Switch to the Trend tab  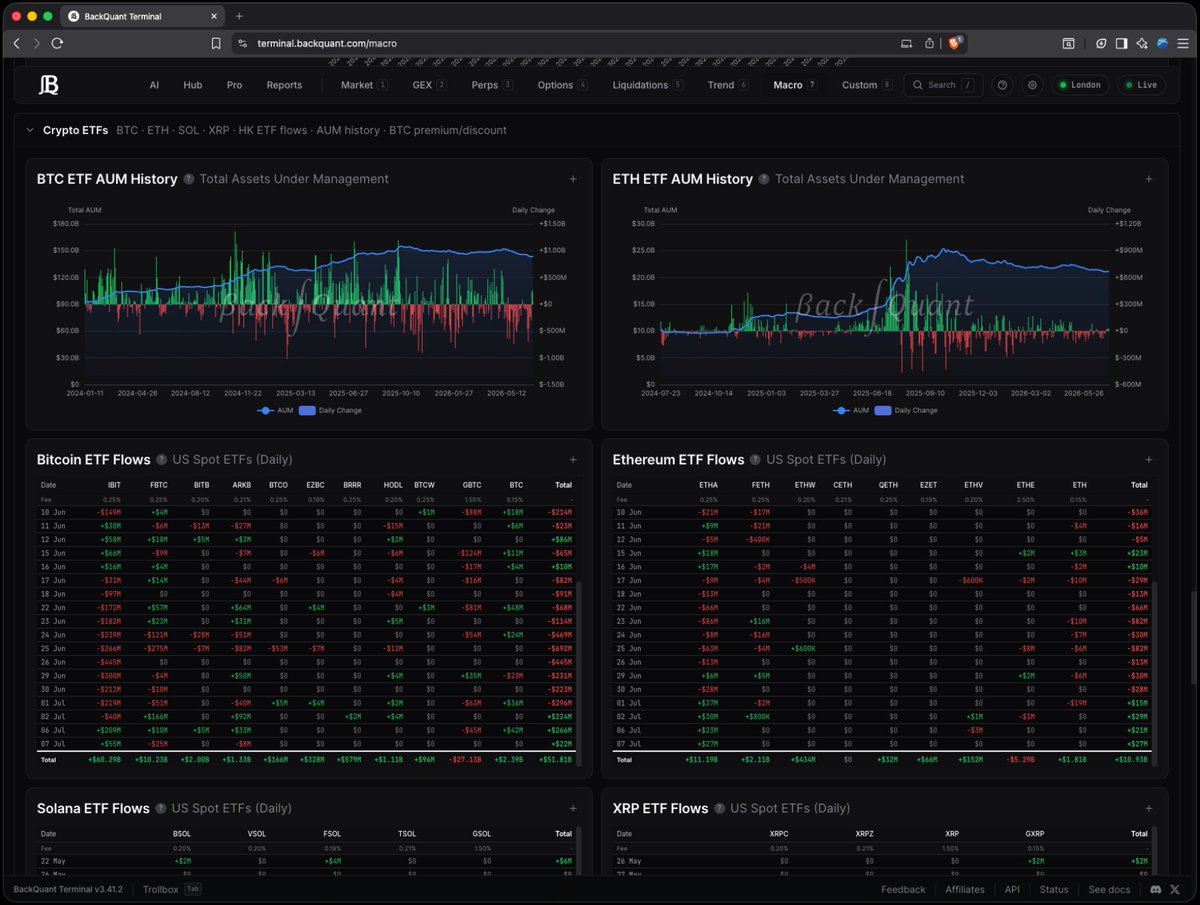tap(728, 85)
